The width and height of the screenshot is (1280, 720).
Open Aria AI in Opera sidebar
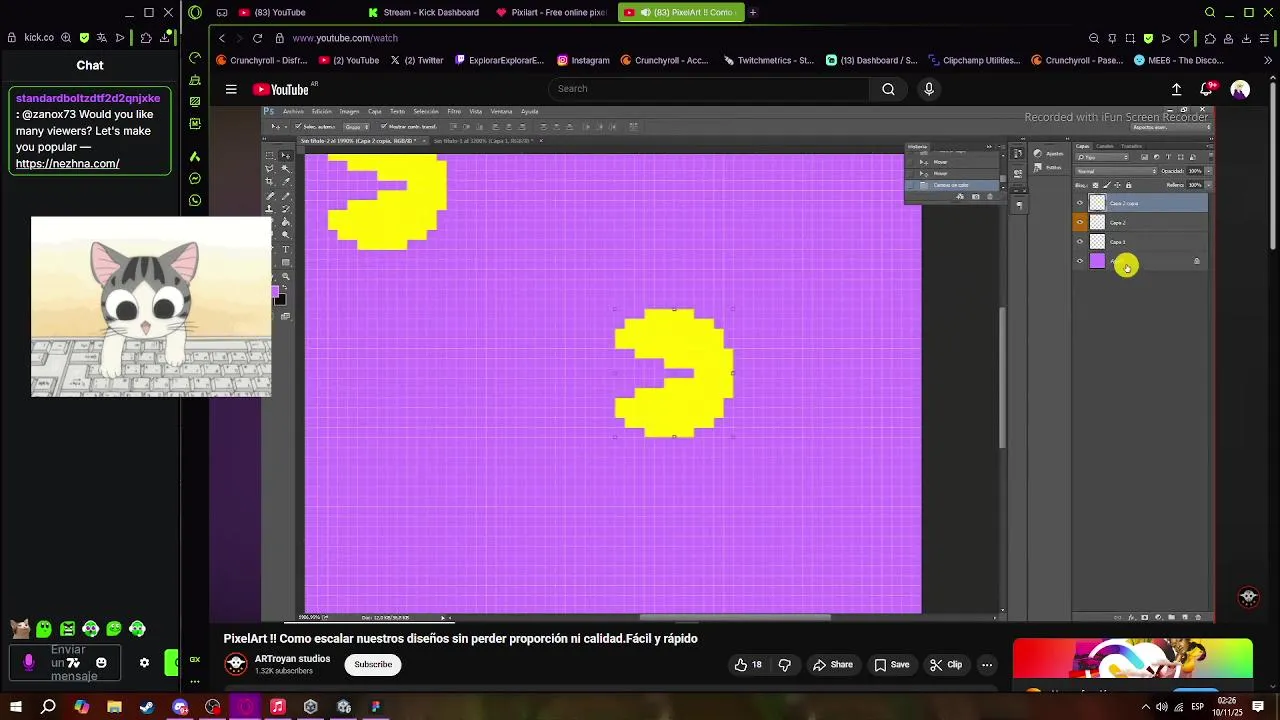click(195, 157)
